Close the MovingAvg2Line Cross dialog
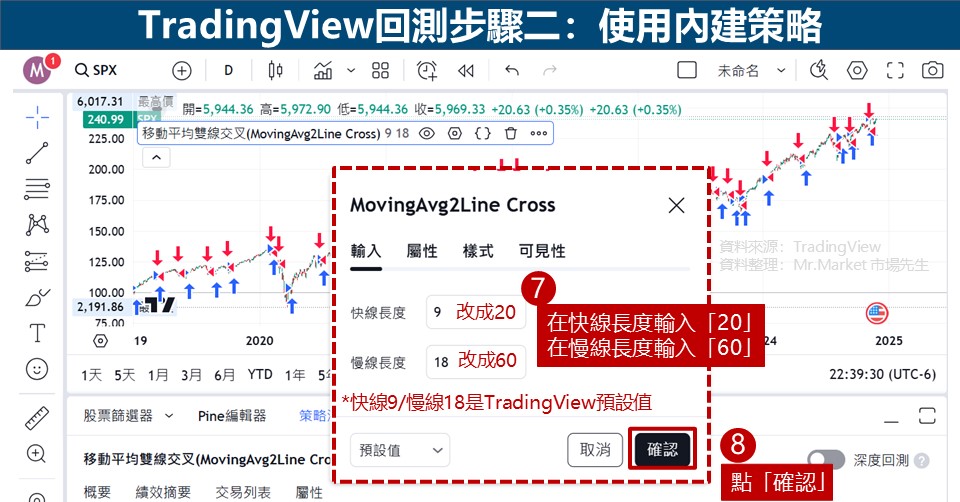 [677, 205]
